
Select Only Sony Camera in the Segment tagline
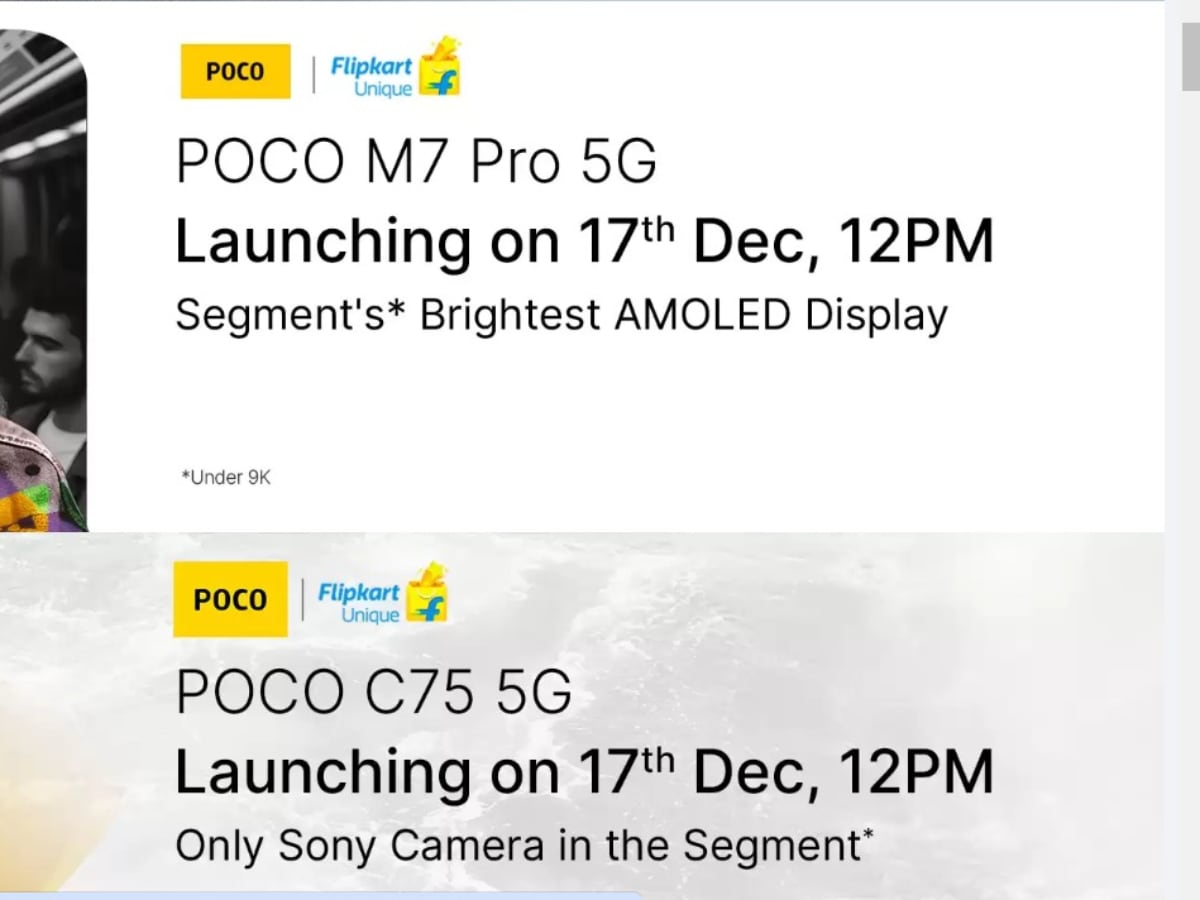click(524, 846)
